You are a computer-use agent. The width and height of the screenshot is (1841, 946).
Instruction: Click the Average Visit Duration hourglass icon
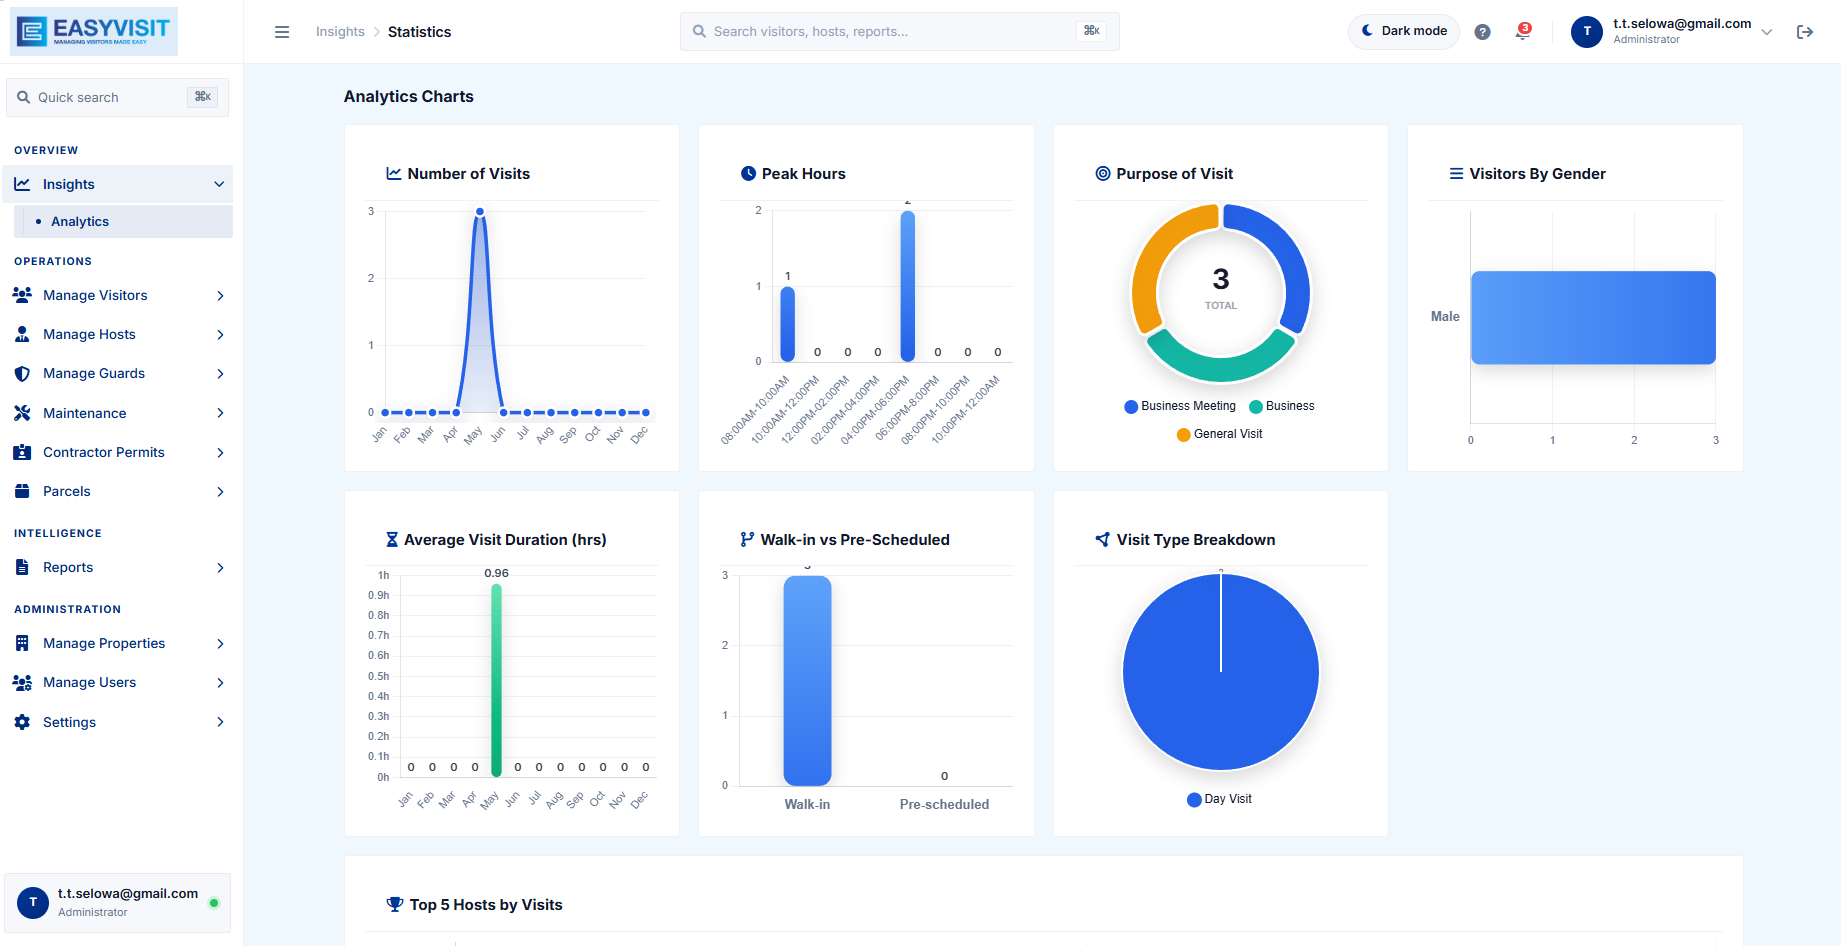pos(392,539)
